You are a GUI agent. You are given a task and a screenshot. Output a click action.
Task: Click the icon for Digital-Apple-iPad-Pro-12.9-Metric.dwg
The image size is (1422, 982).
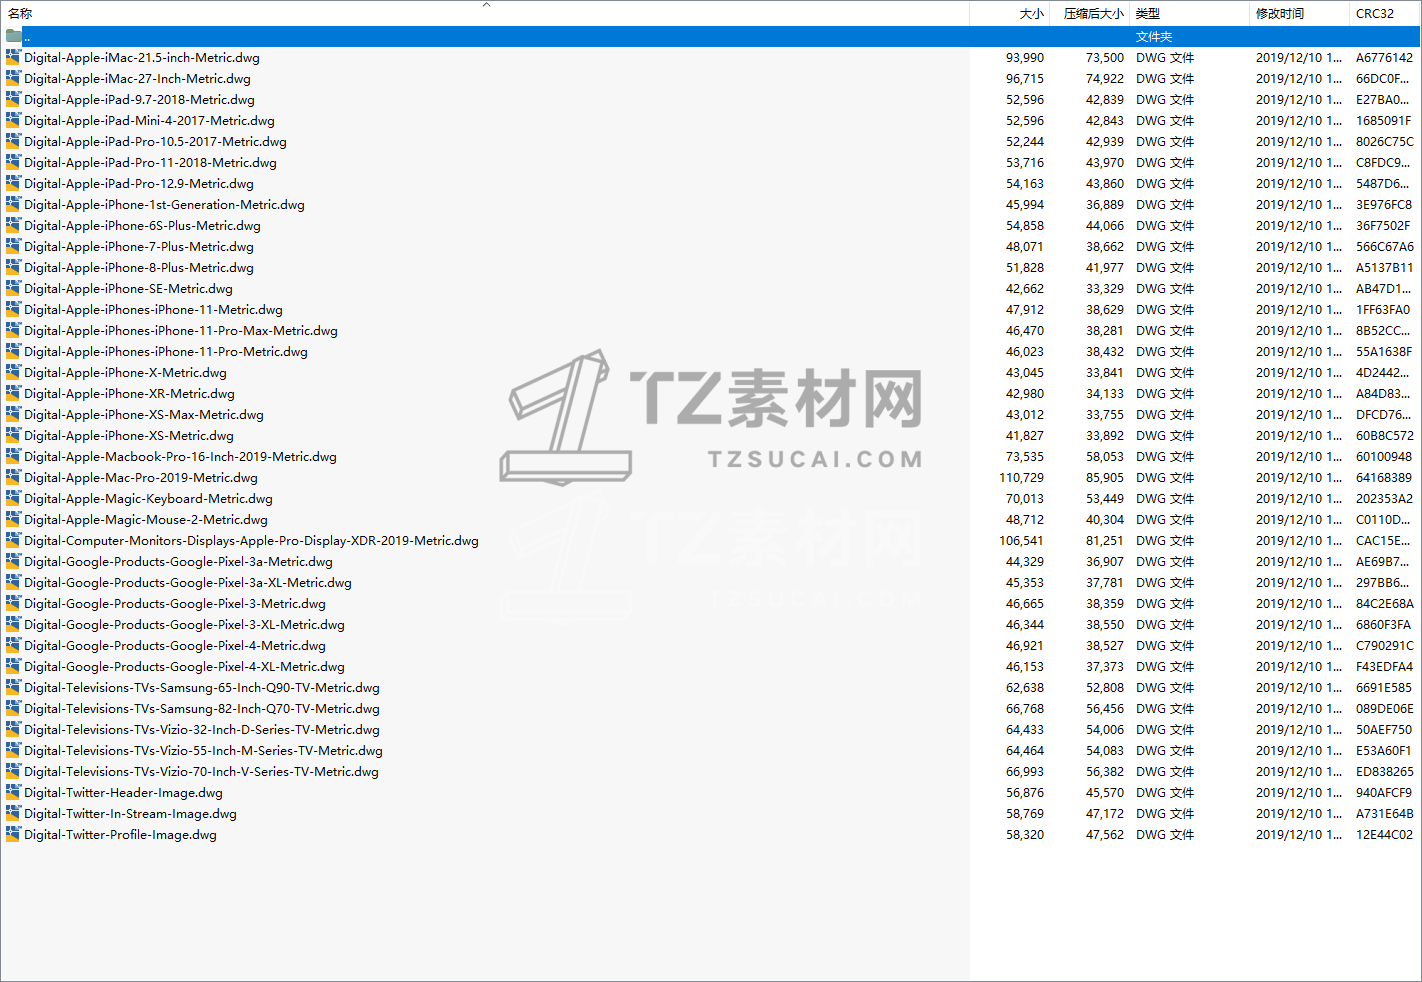(13, 184)
